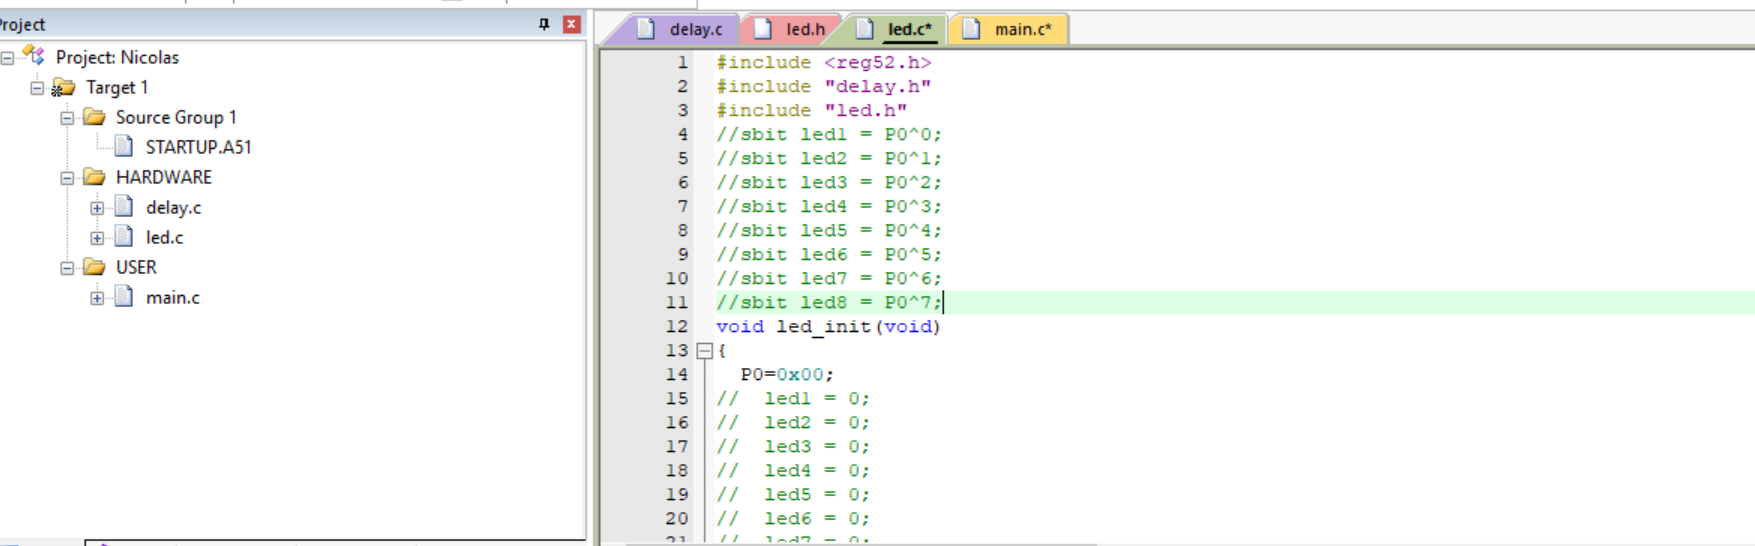Expand led.c include dependencies

pyautogui.click(x=97, y=238)
